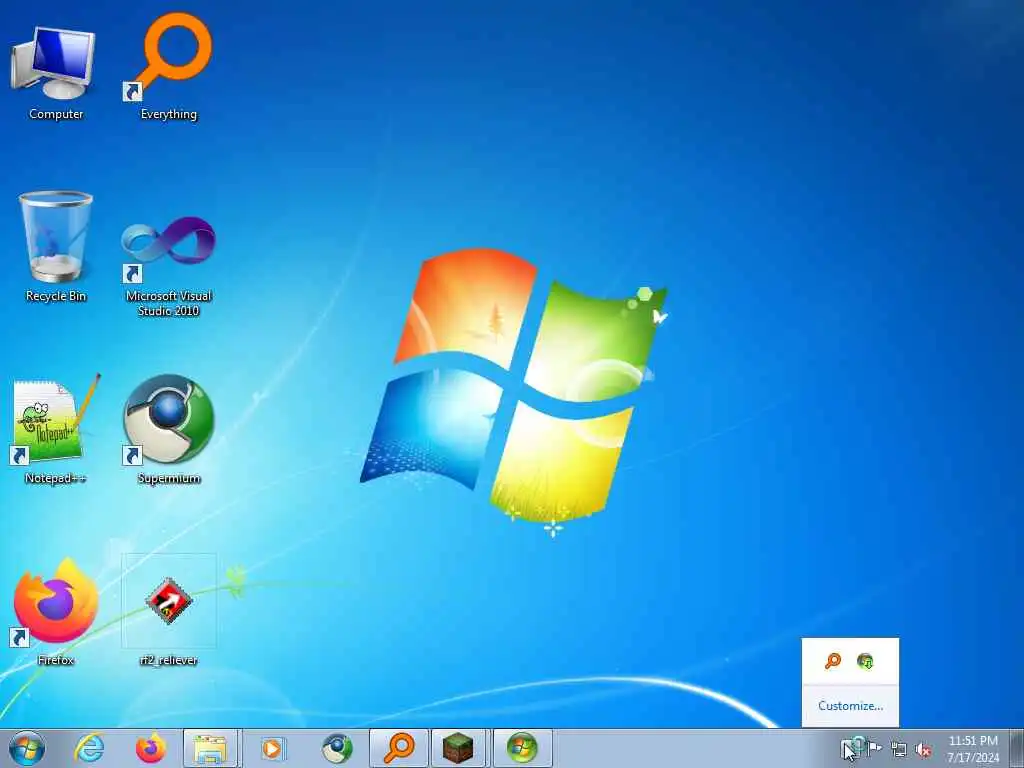Click the "Supermium" label text
This screenshot has height=768, width=1024.
(168, 479)
